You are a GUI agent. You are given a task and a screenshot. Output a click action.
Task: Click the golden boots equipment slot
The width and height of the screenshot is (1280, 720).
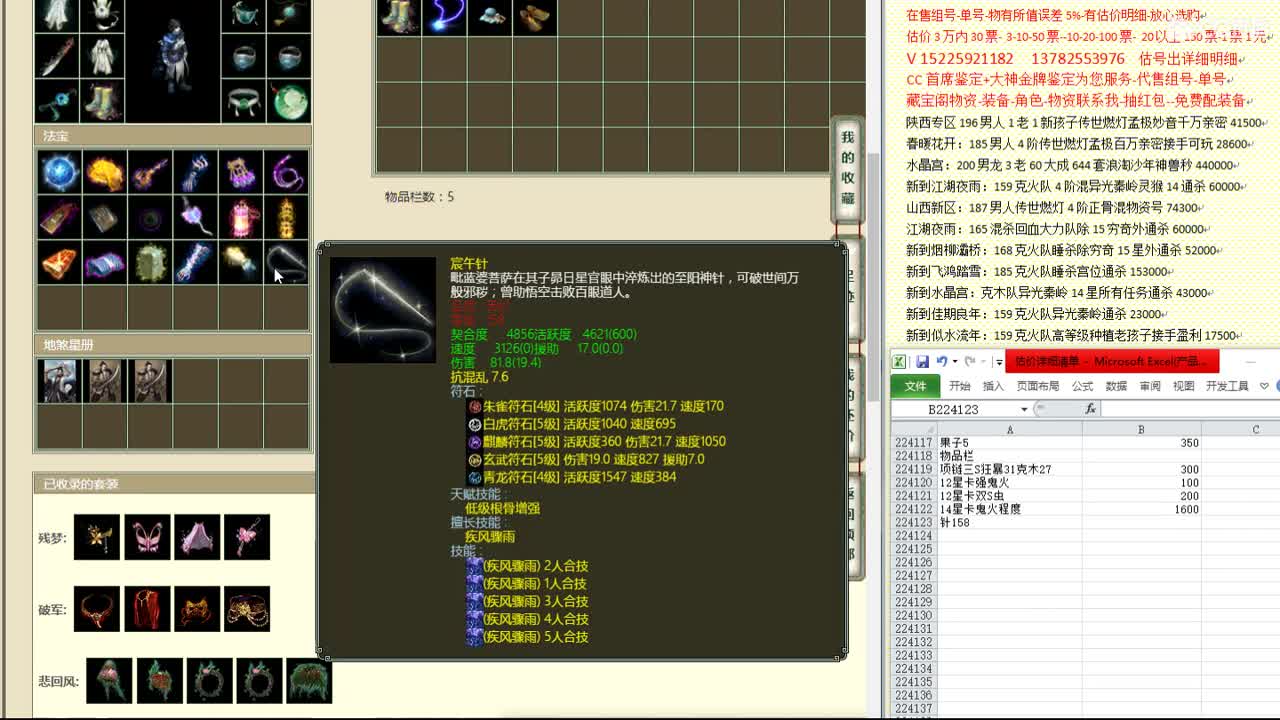click(101, 101)
